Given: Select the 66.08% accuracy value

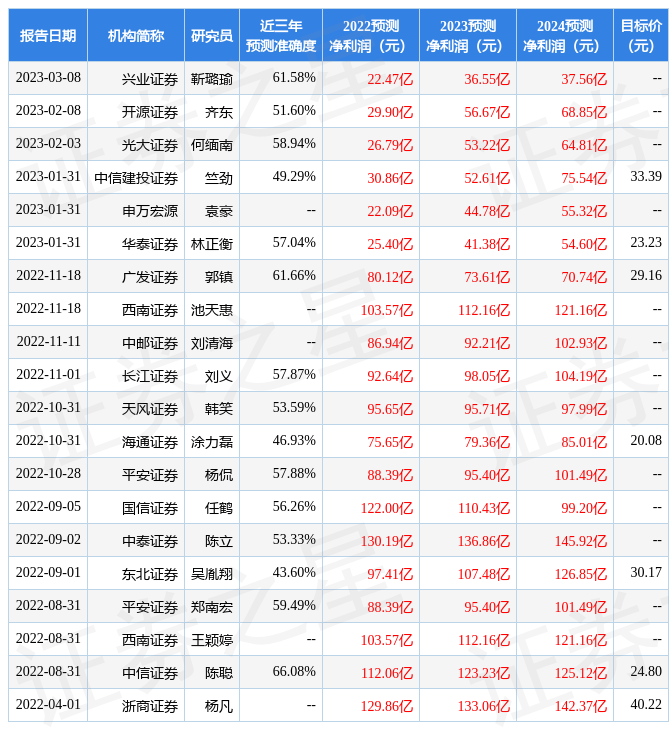Looking at the screenshot, I should click(294, 671).
